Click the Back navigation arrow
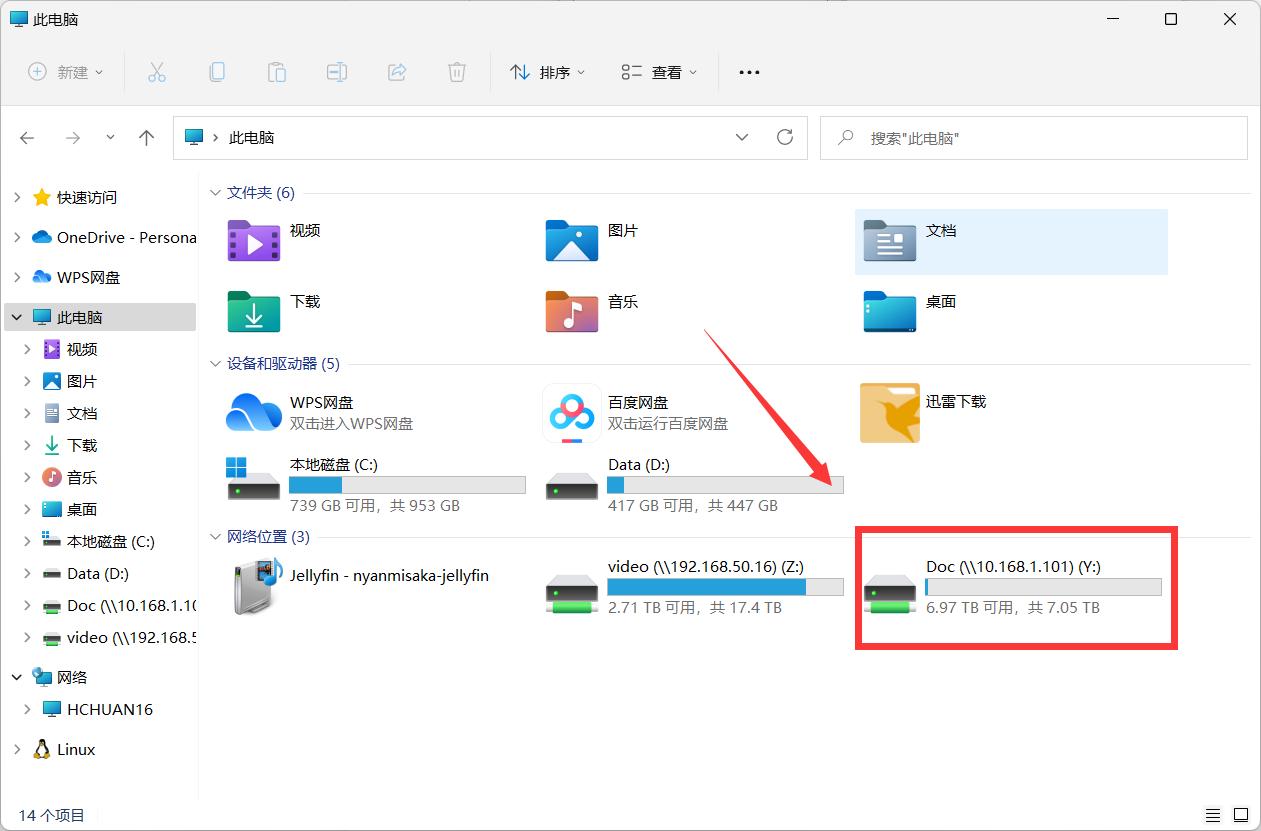The width and height of the screenshot is (1261, 831). (x=27, y=137)
